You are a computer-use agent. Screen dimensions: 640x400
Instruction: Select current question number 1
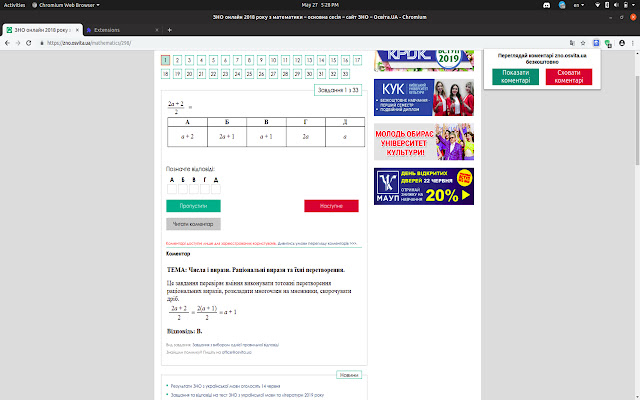165,60
